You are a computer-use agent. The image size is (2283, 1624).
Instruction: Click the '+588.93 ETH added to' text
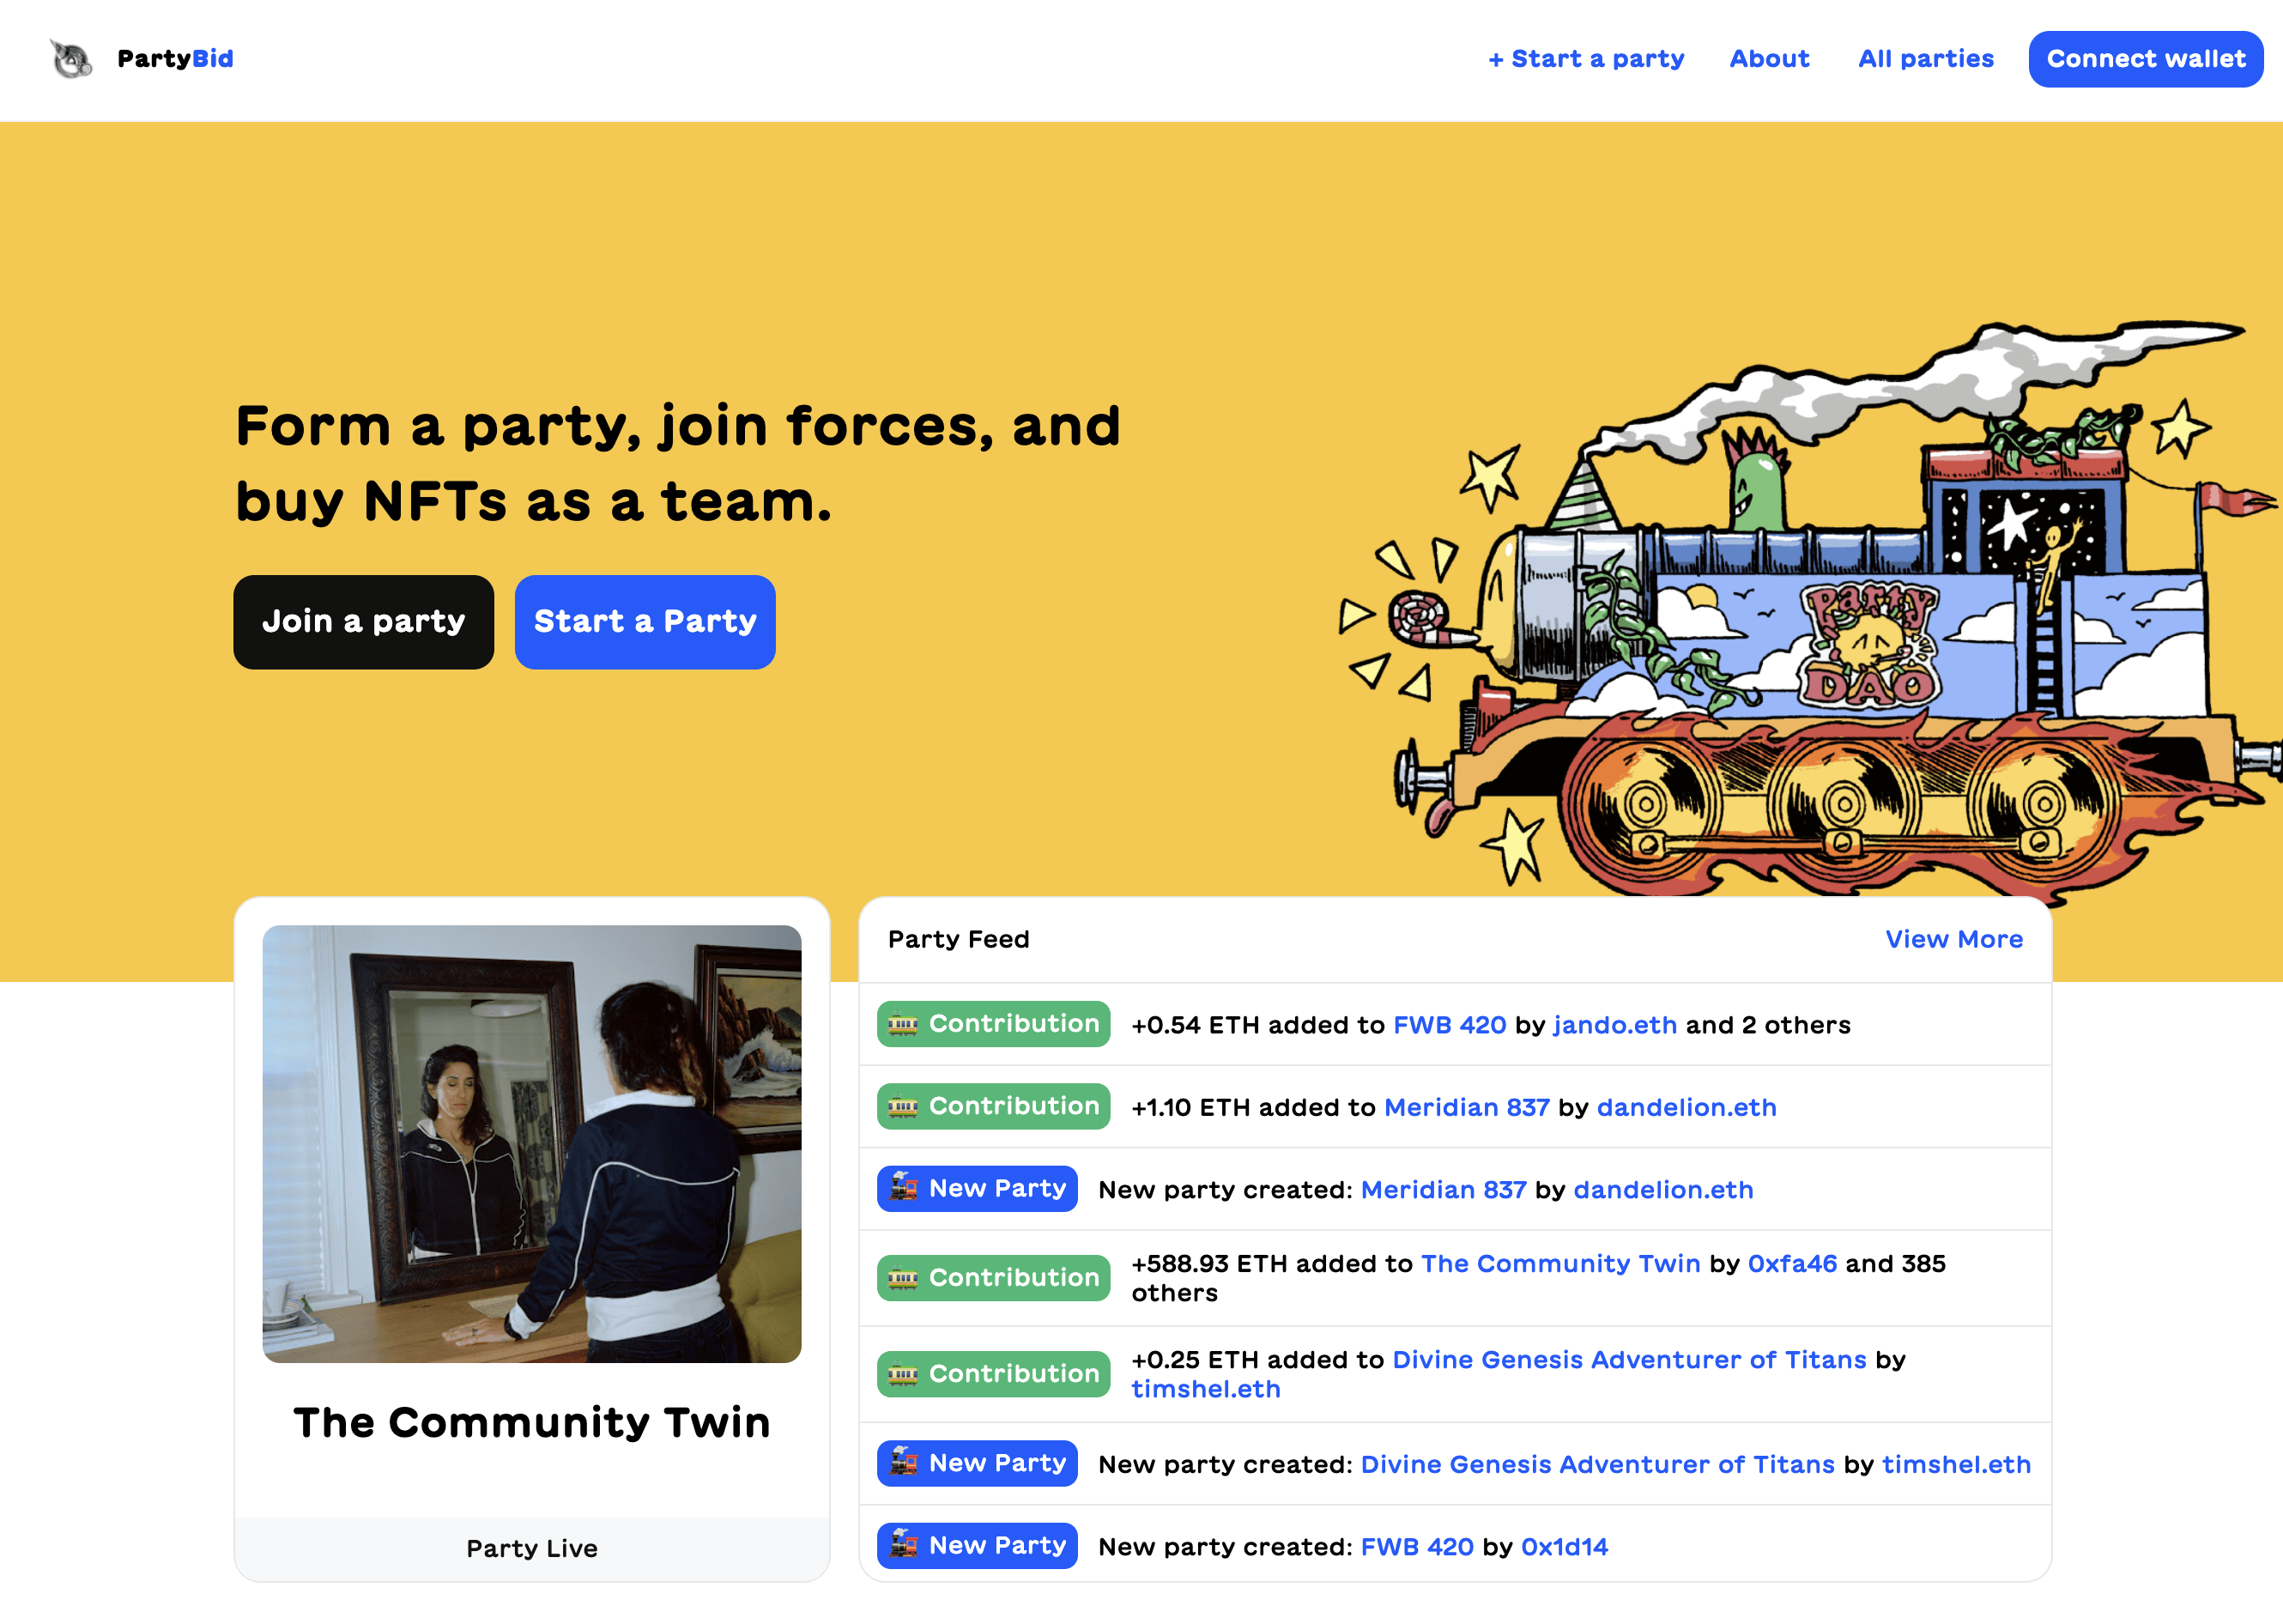click(x=1271, y=1264)
